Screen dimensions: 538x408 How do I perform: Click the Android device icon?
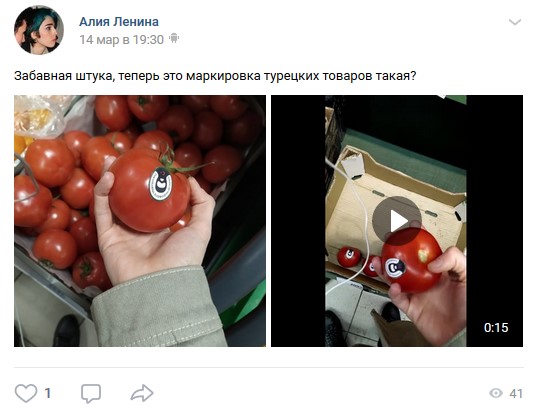174,38
